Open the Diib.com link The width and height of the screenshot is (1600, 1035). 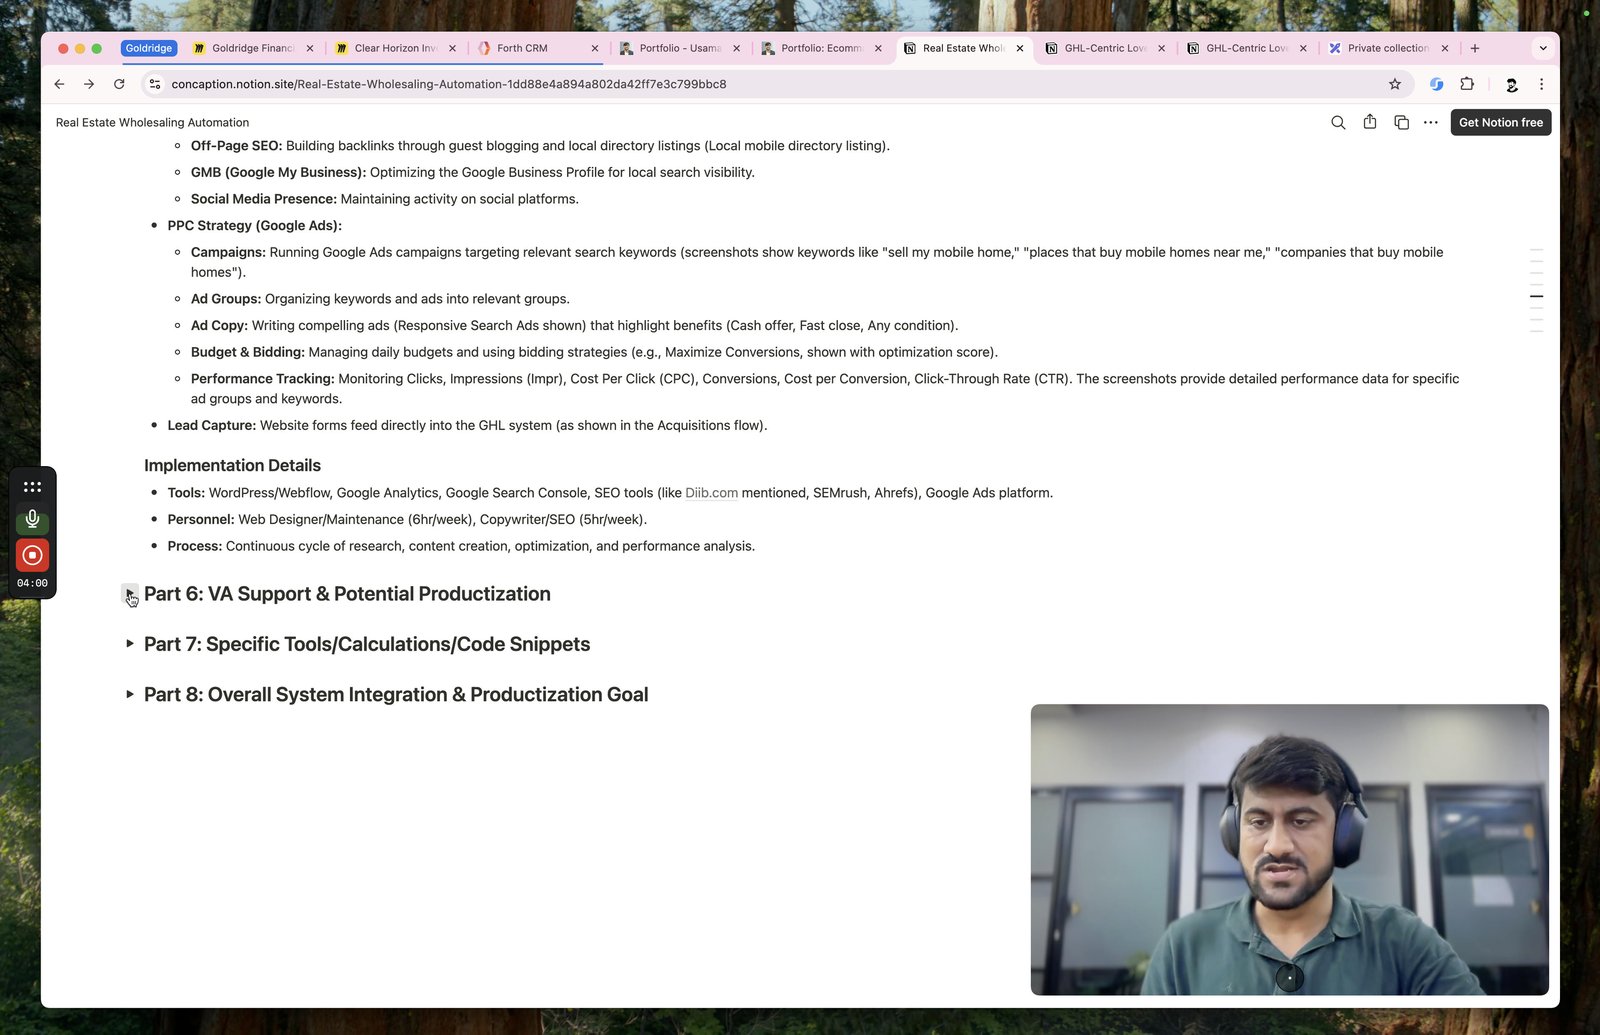coord(711,493)
